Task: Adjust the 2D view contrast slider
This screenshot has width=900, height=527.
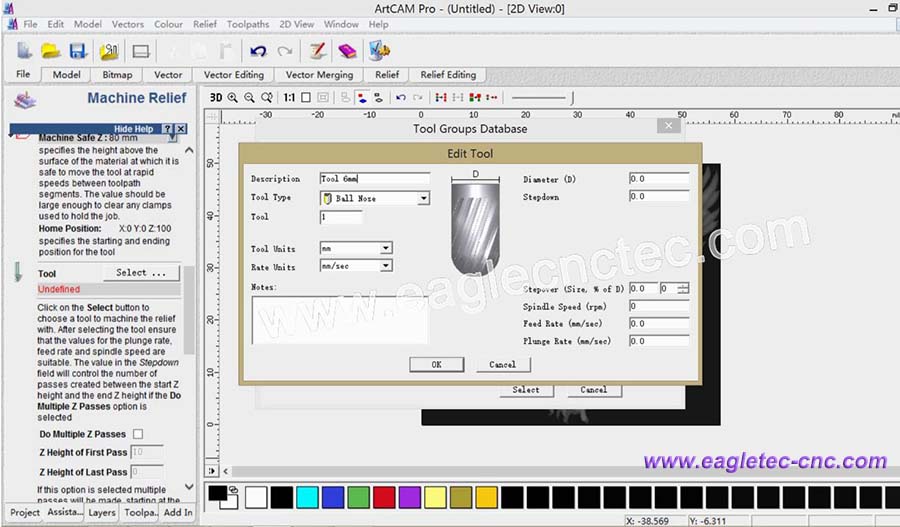Action: pos(542,98)
